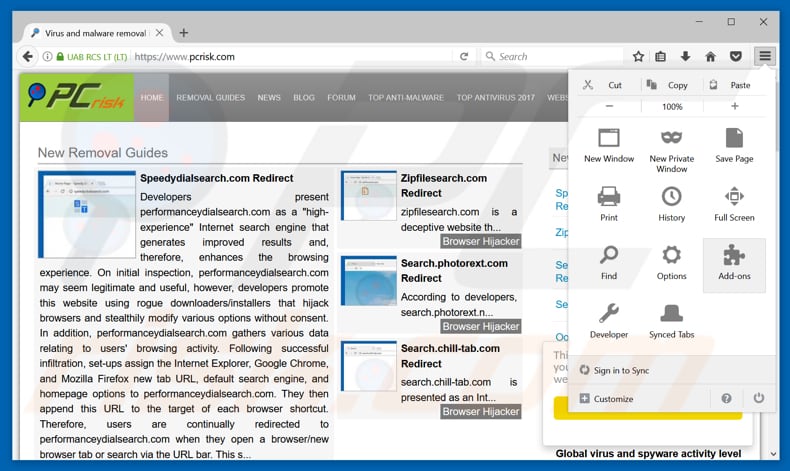The height and width of the screenshot is (471, 790).
Task: Click the PCrisk logo
Action: pos(77,97)
